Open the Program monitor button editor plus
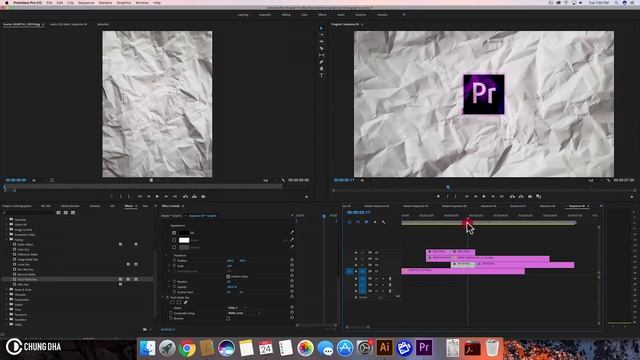 632,197
